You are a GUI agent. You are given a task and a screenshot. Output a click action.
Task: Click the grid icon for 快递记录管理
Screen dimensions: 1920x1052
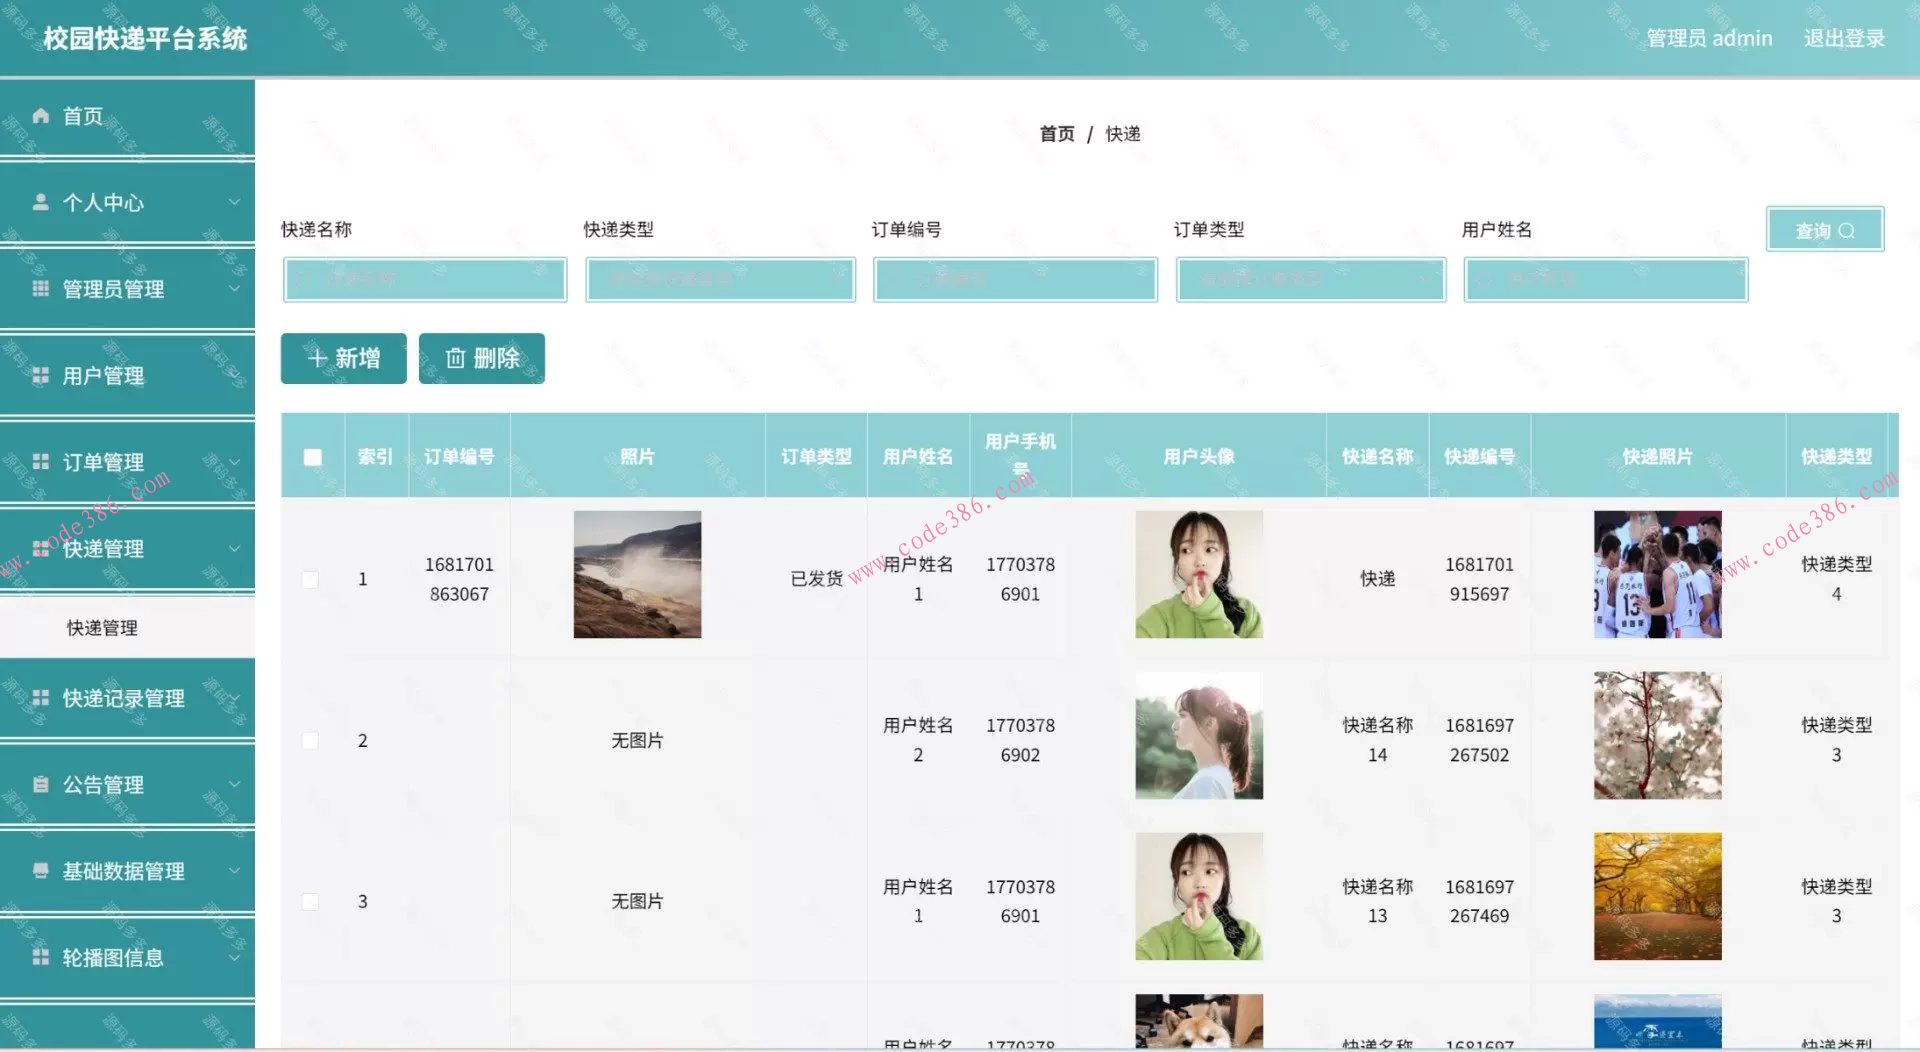point(41,698)
